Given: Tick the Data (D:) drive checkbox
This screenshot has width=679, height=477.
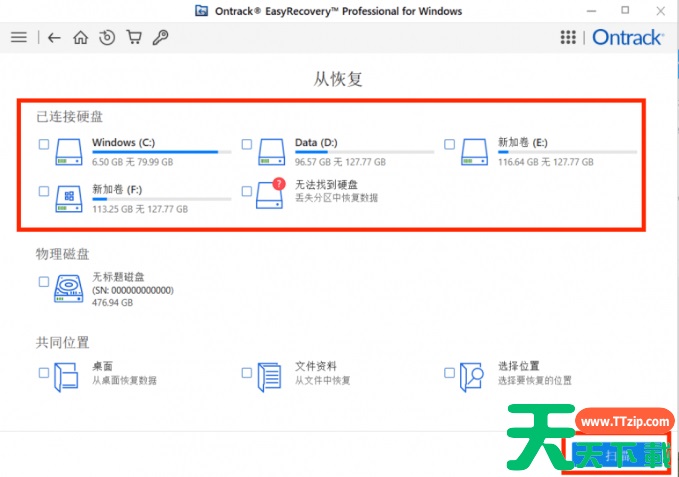Looking at the screenshot, I should click(247, 145).
